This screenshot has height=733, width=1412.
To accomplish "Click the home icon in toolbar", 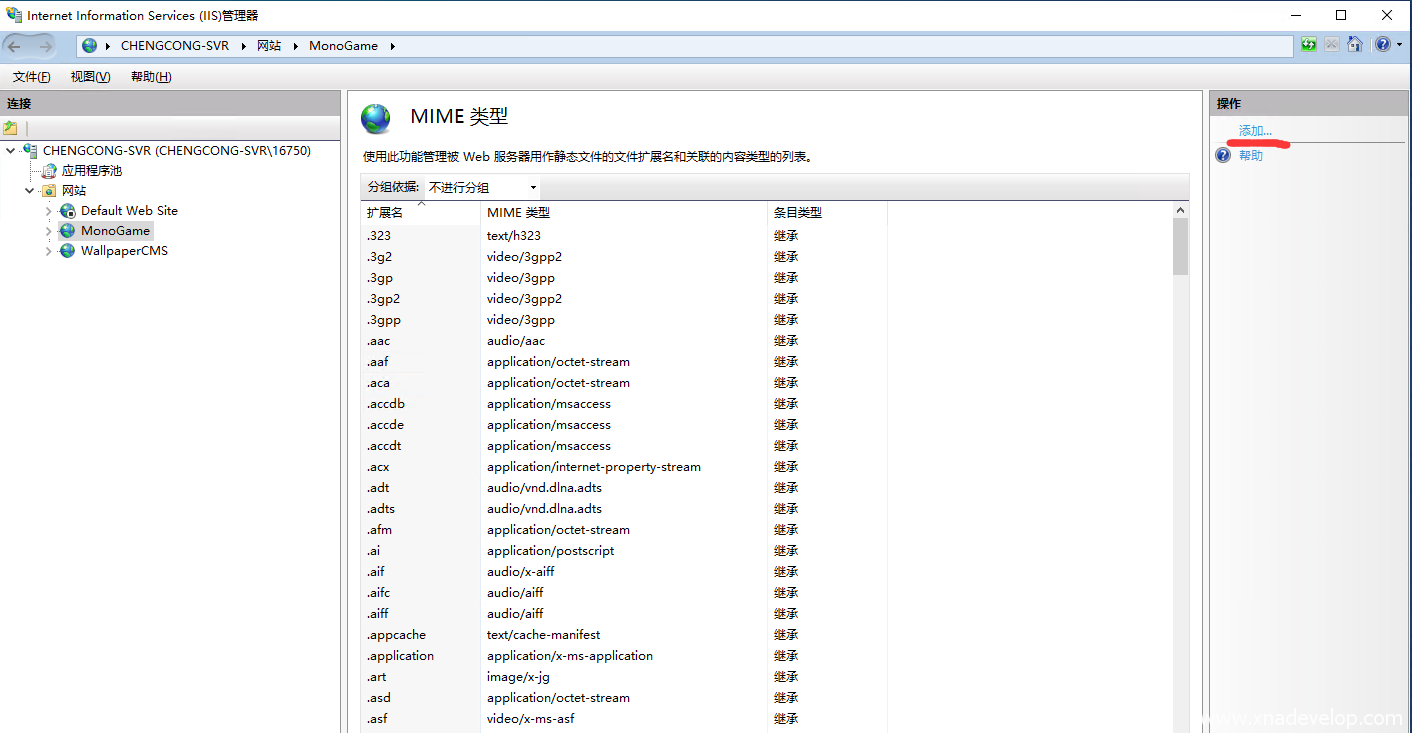I will (x=1355, y=45).
